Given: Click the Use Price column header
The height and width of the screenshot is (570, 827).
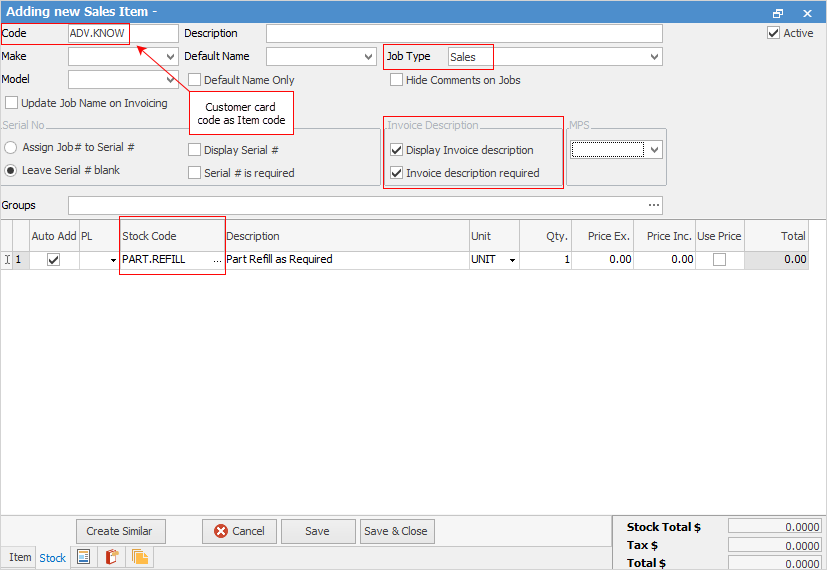Looking at the screenshot, I should click(719, 236).
